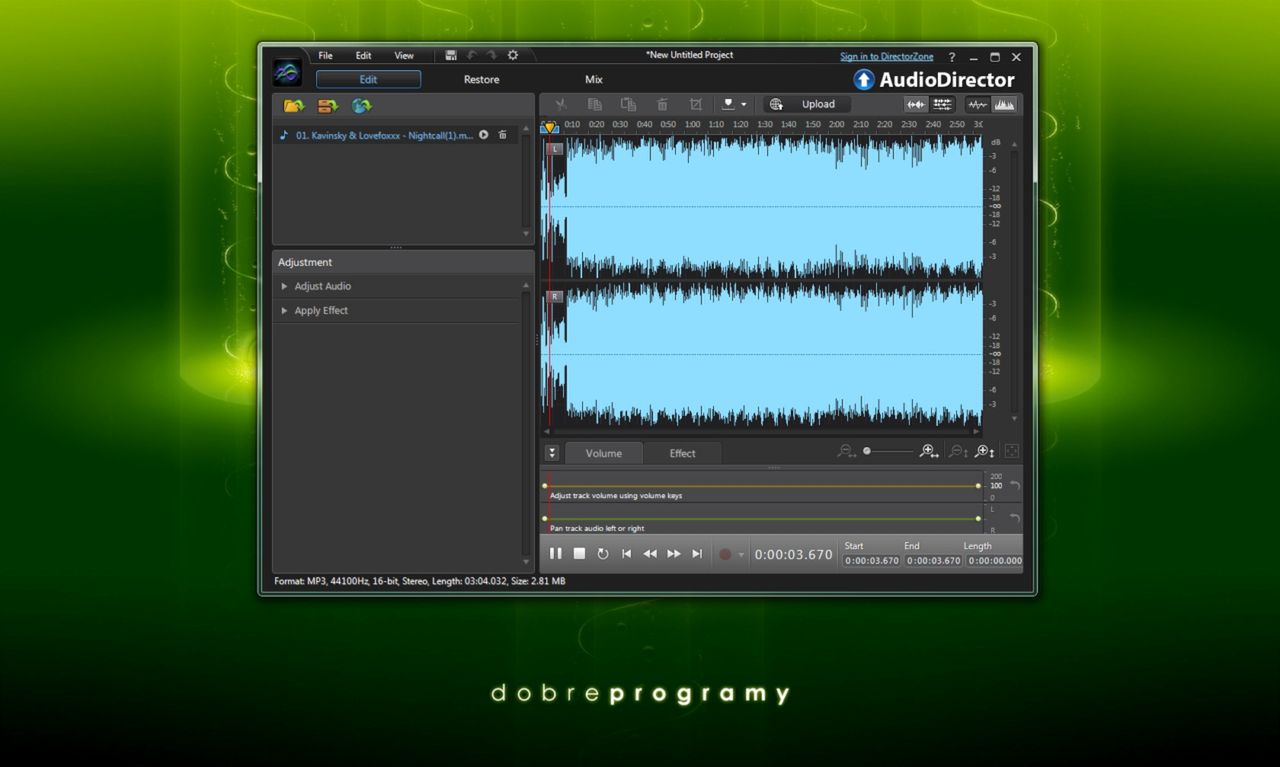The width and height of the screenshot is (1280, 767).
Task: Select the Effect tab
Action: click(x=682, y=453)
